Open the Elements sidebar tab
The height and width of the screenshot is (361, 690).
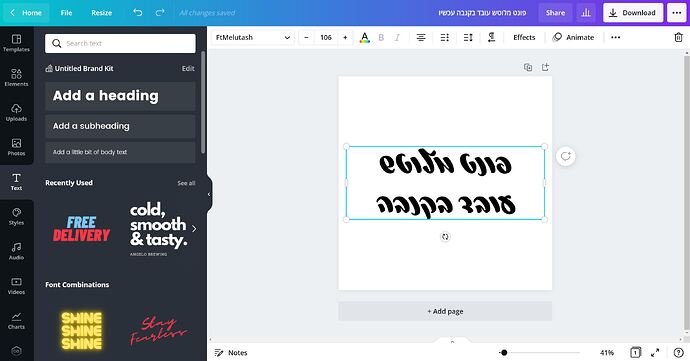click(x=16, y=77)
